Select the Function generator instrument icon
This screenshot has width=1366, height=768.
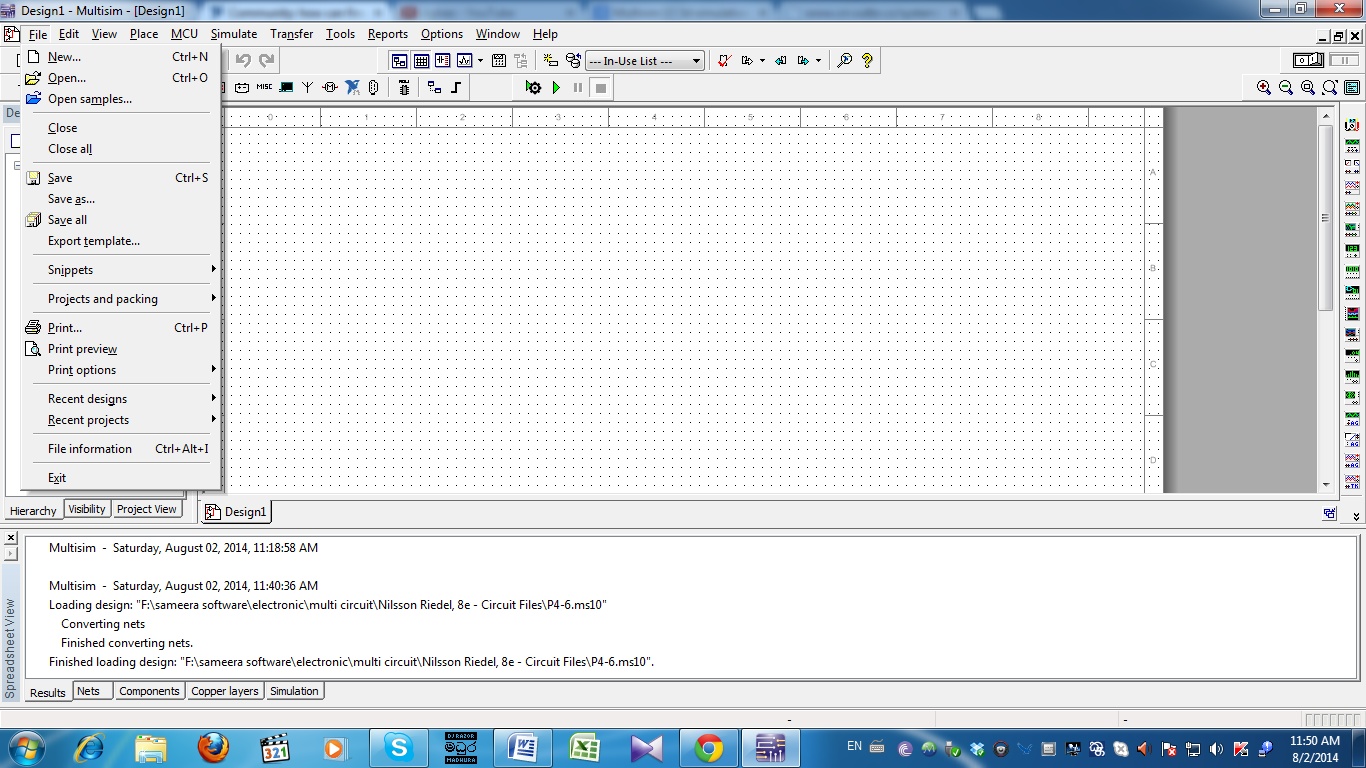[1352, 146]
